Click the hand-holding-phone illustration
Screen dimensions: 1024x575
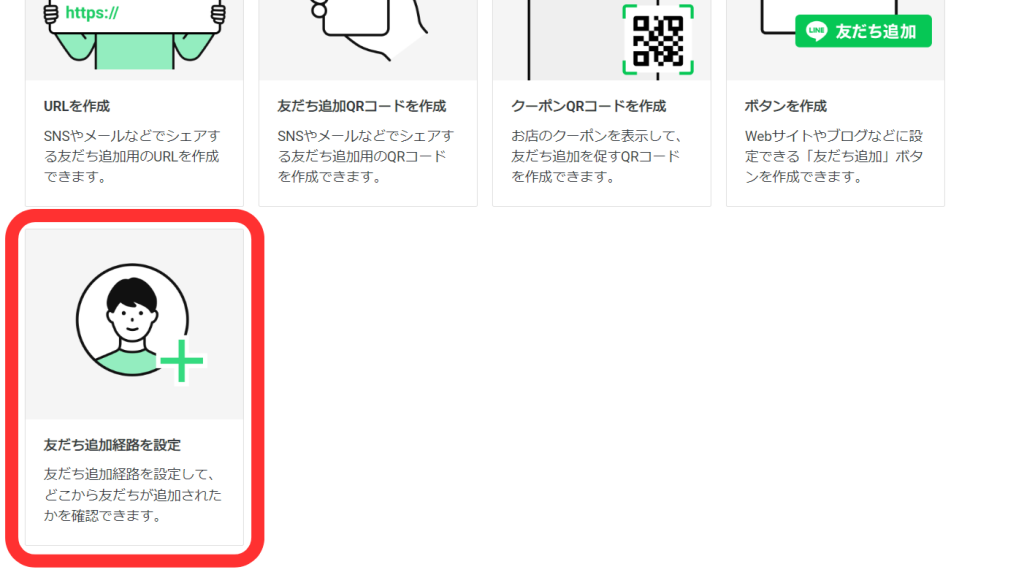368,29
